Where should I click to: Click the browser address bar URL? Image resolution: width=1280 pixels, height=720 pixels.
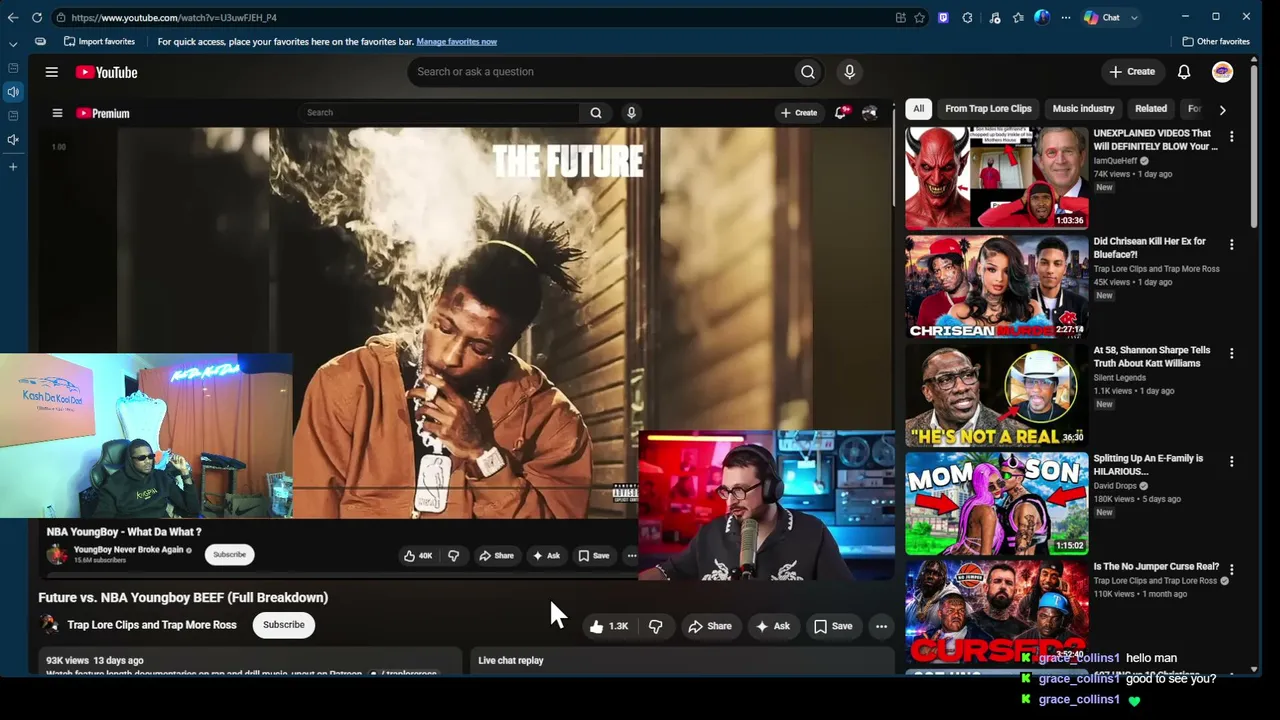174,17
